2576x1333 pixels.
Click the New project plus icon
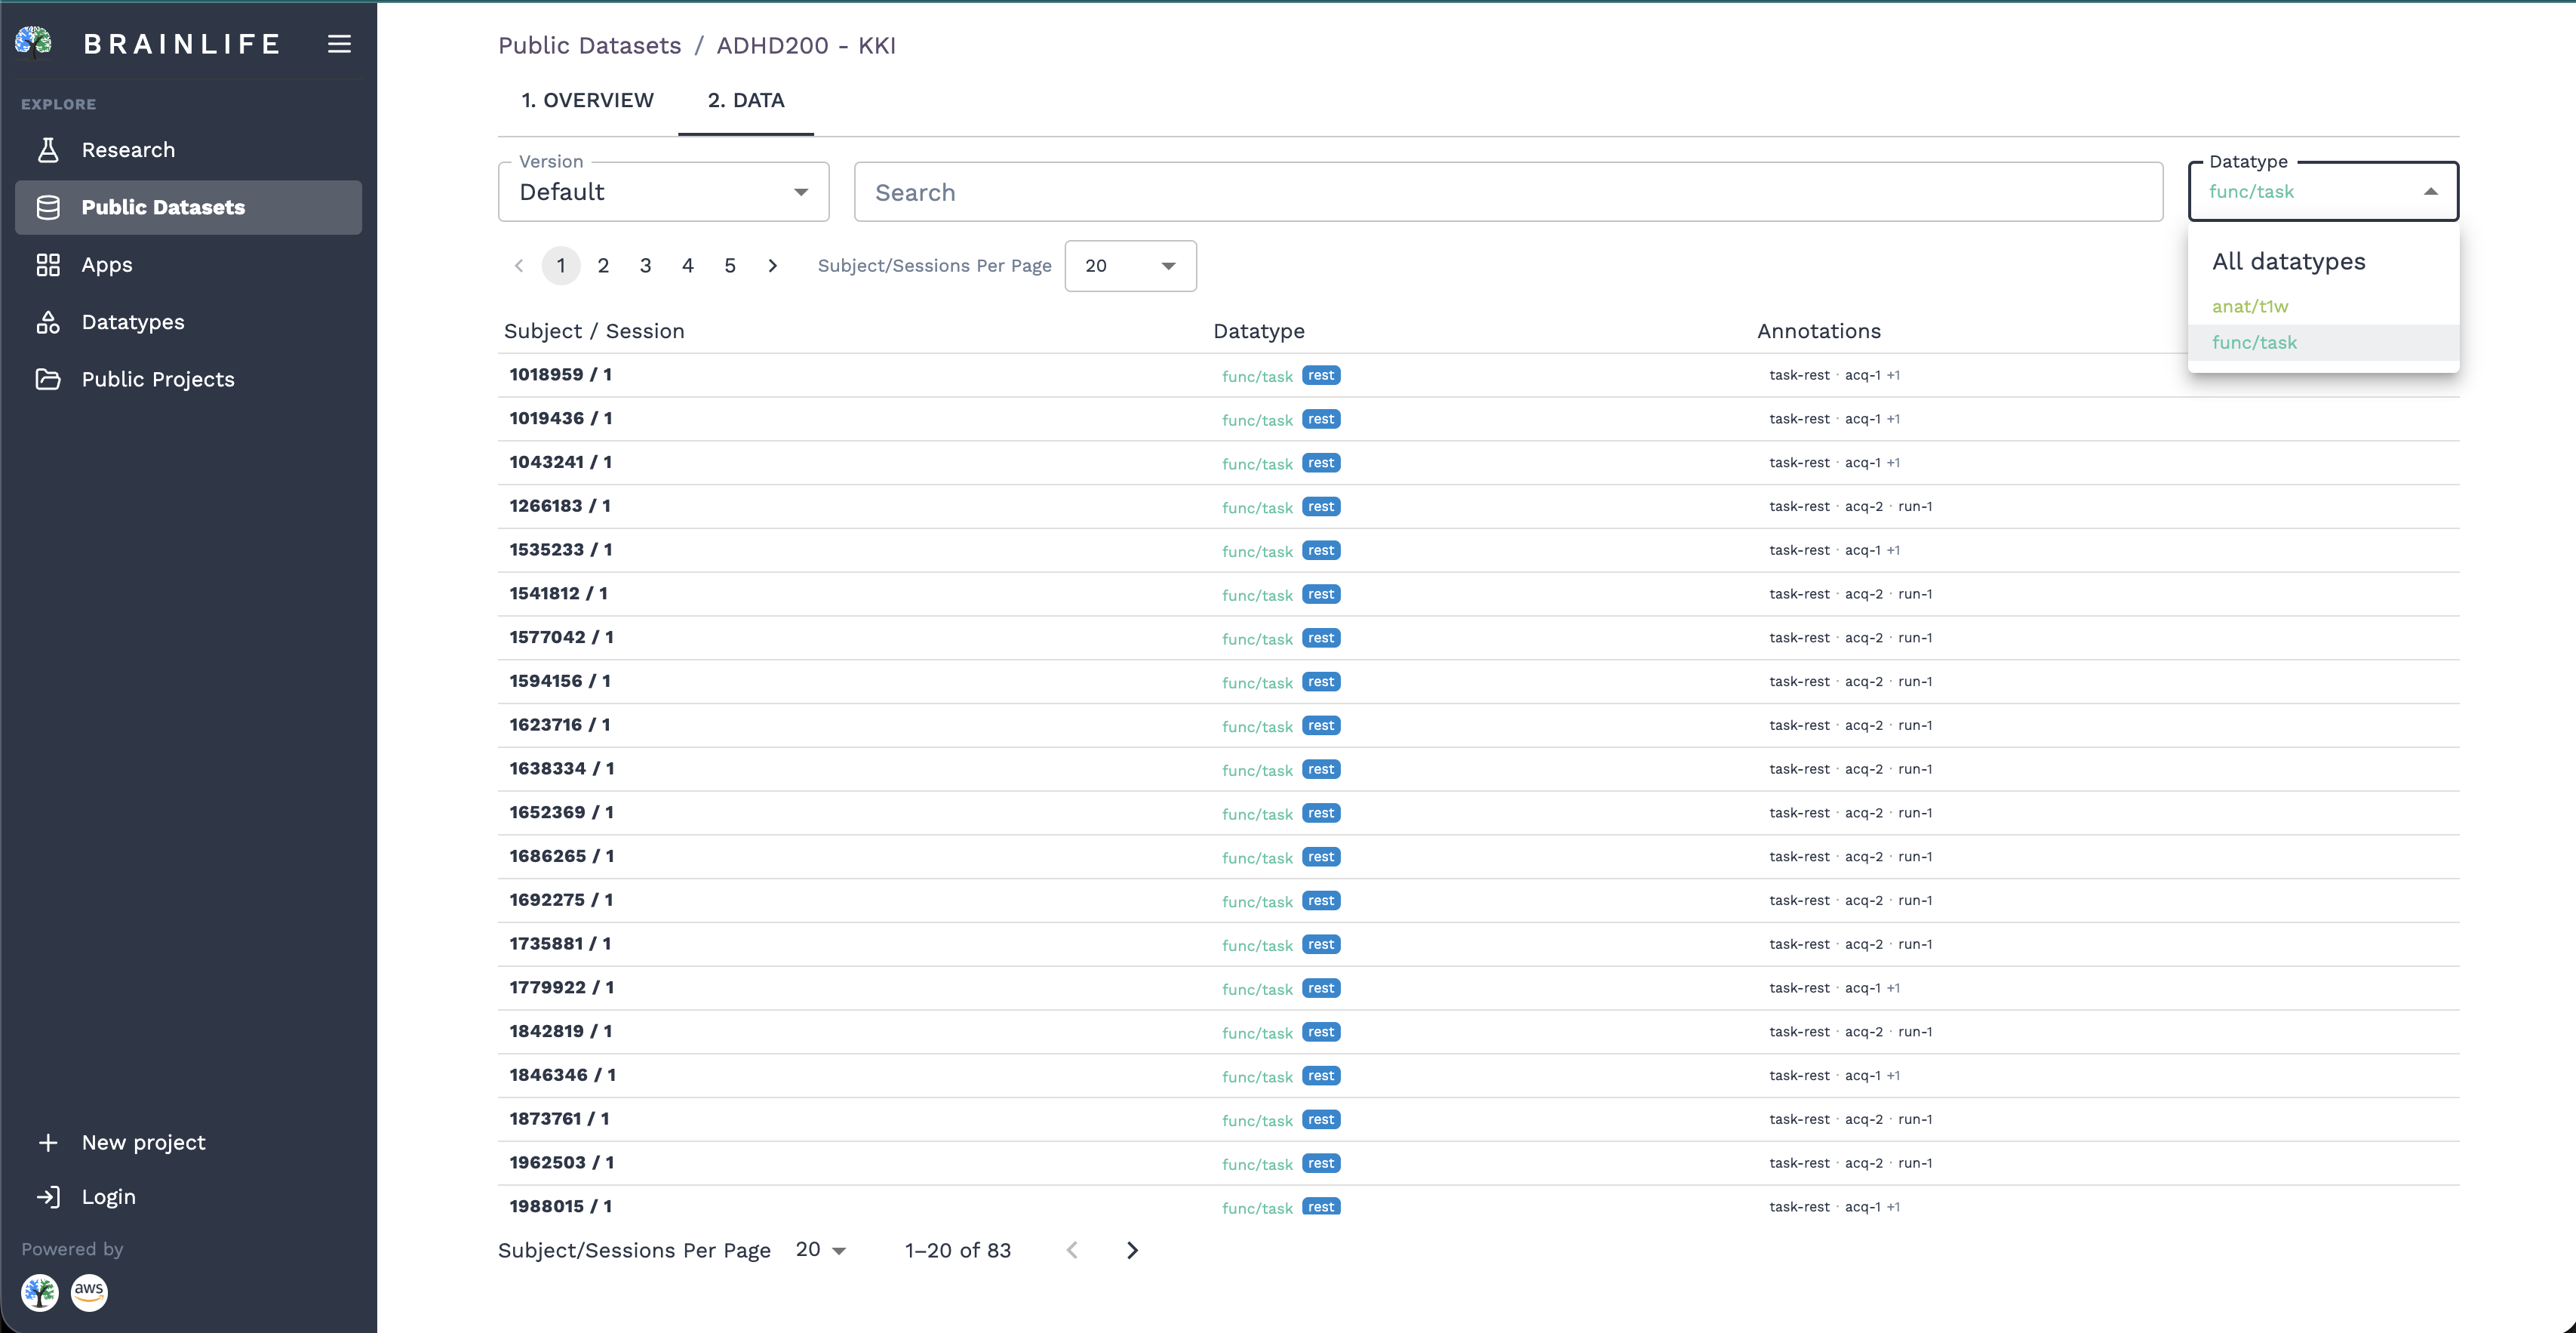[x=48, y=1142]
